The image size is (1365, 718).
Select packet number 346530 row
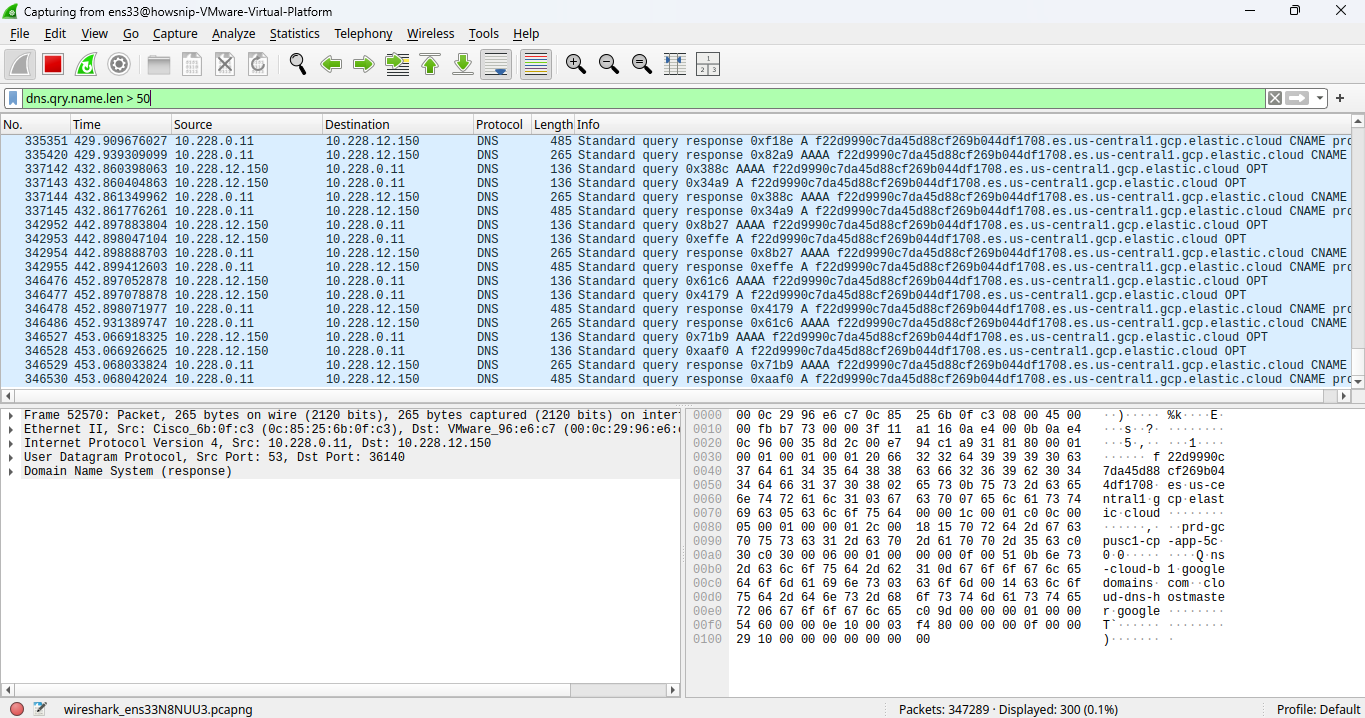coord(675,379)
